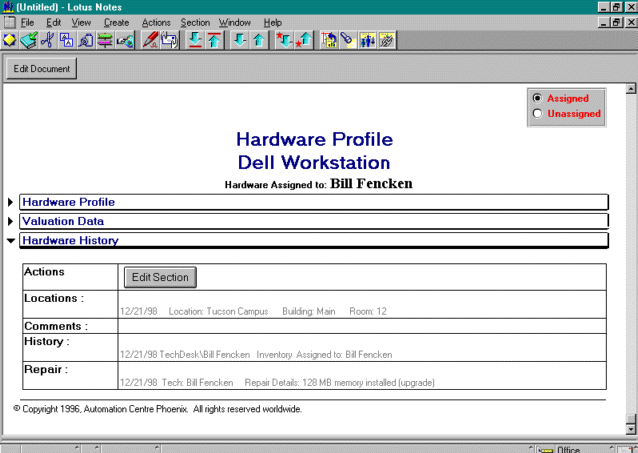Open the View menu

coord(81,23)
